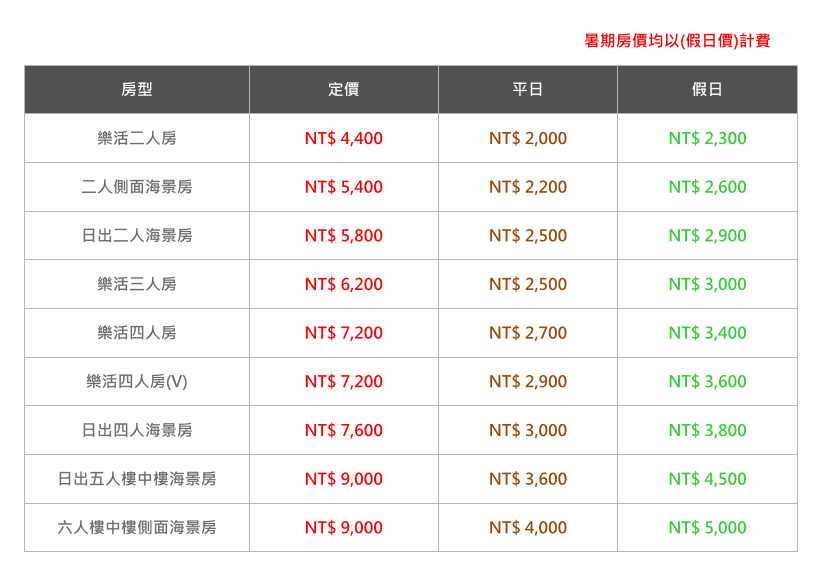Click the NT$ 2,900 holiday price in green
Image resolution: width=831 pixels, height=574 pixels.
coord(707,236)
